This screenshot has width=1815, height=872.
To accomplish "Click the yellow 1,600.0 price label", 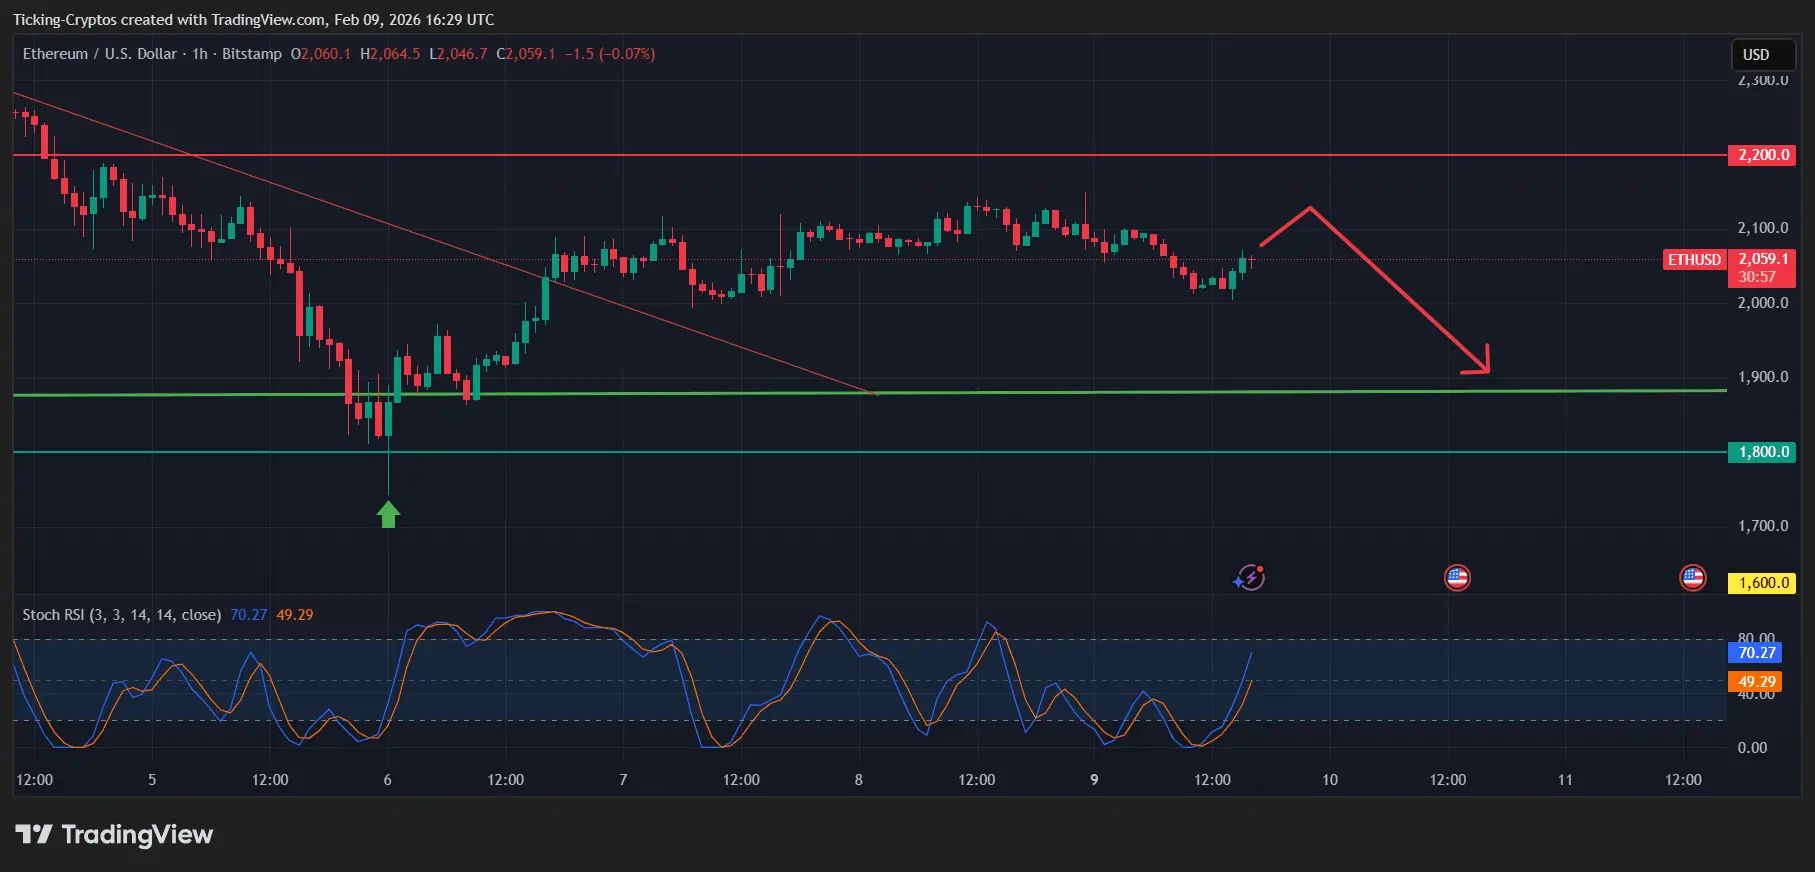I will pyautogui.click(x=1761, y=583).
